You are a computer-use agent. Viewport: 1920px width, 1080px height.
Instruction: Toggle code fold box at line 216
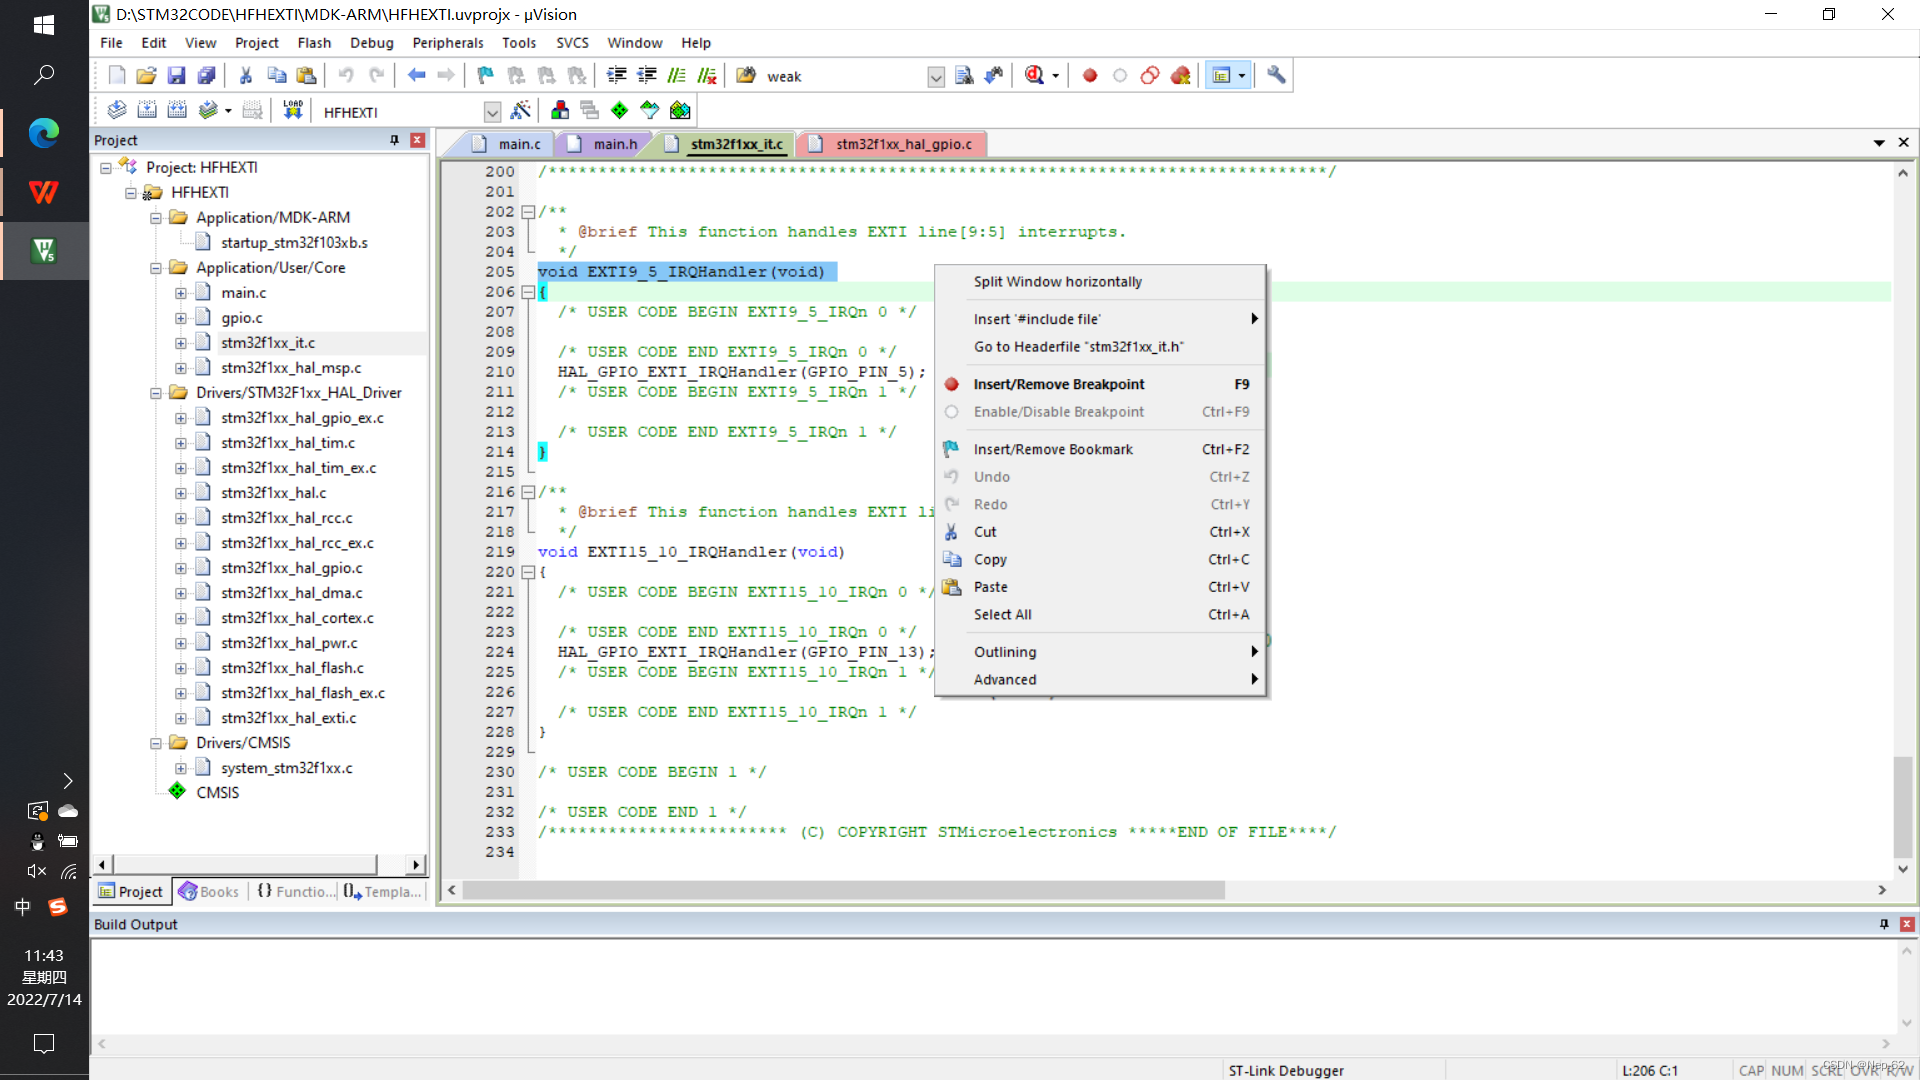click(528, 492)
